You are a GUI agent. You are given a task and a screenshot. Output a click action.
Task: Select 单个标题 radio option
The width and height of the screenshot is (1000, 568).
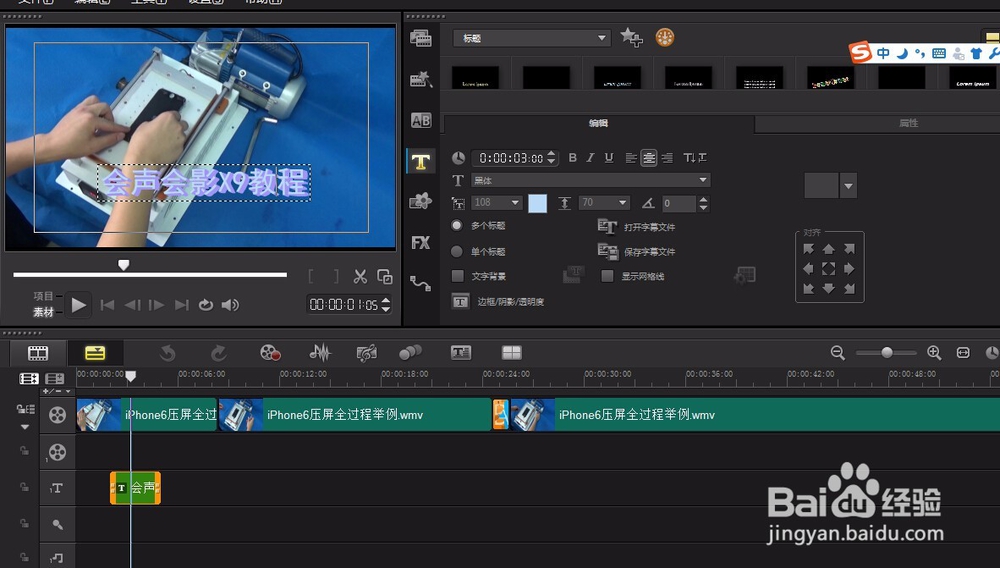(x=457, y=251)
